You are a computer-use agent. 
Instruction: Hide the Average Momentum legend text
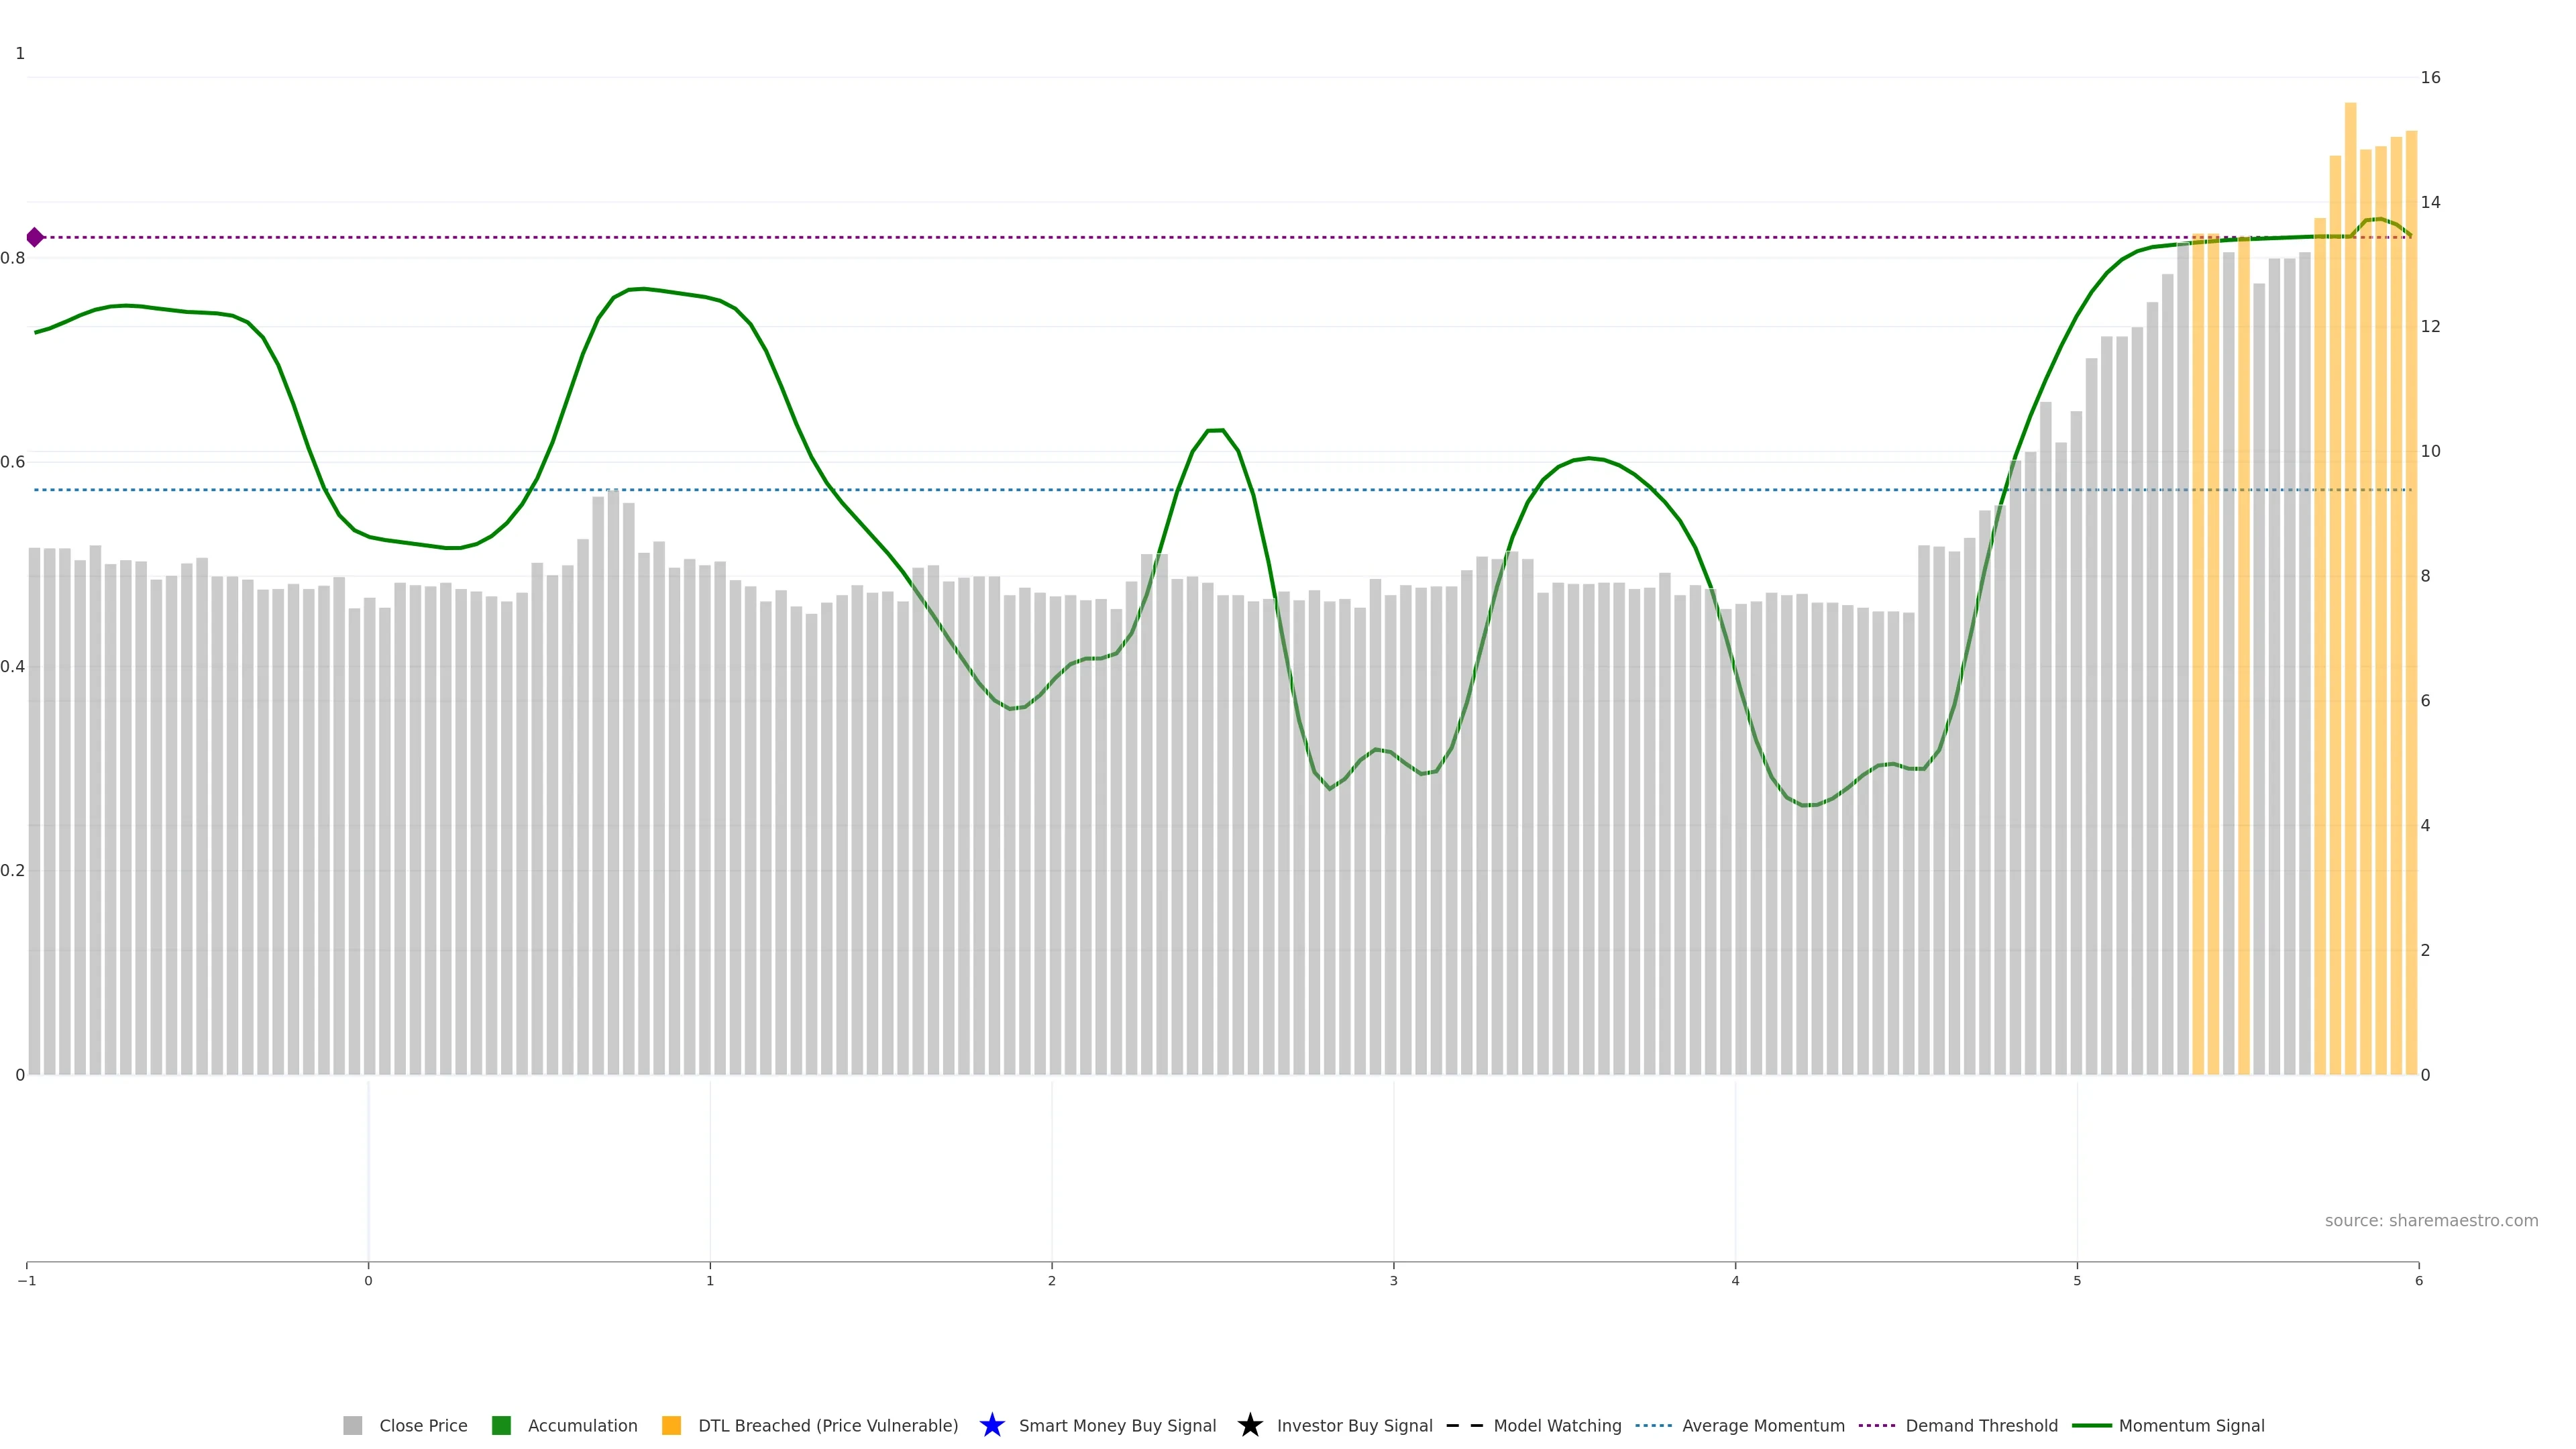pos(1763,1425)
